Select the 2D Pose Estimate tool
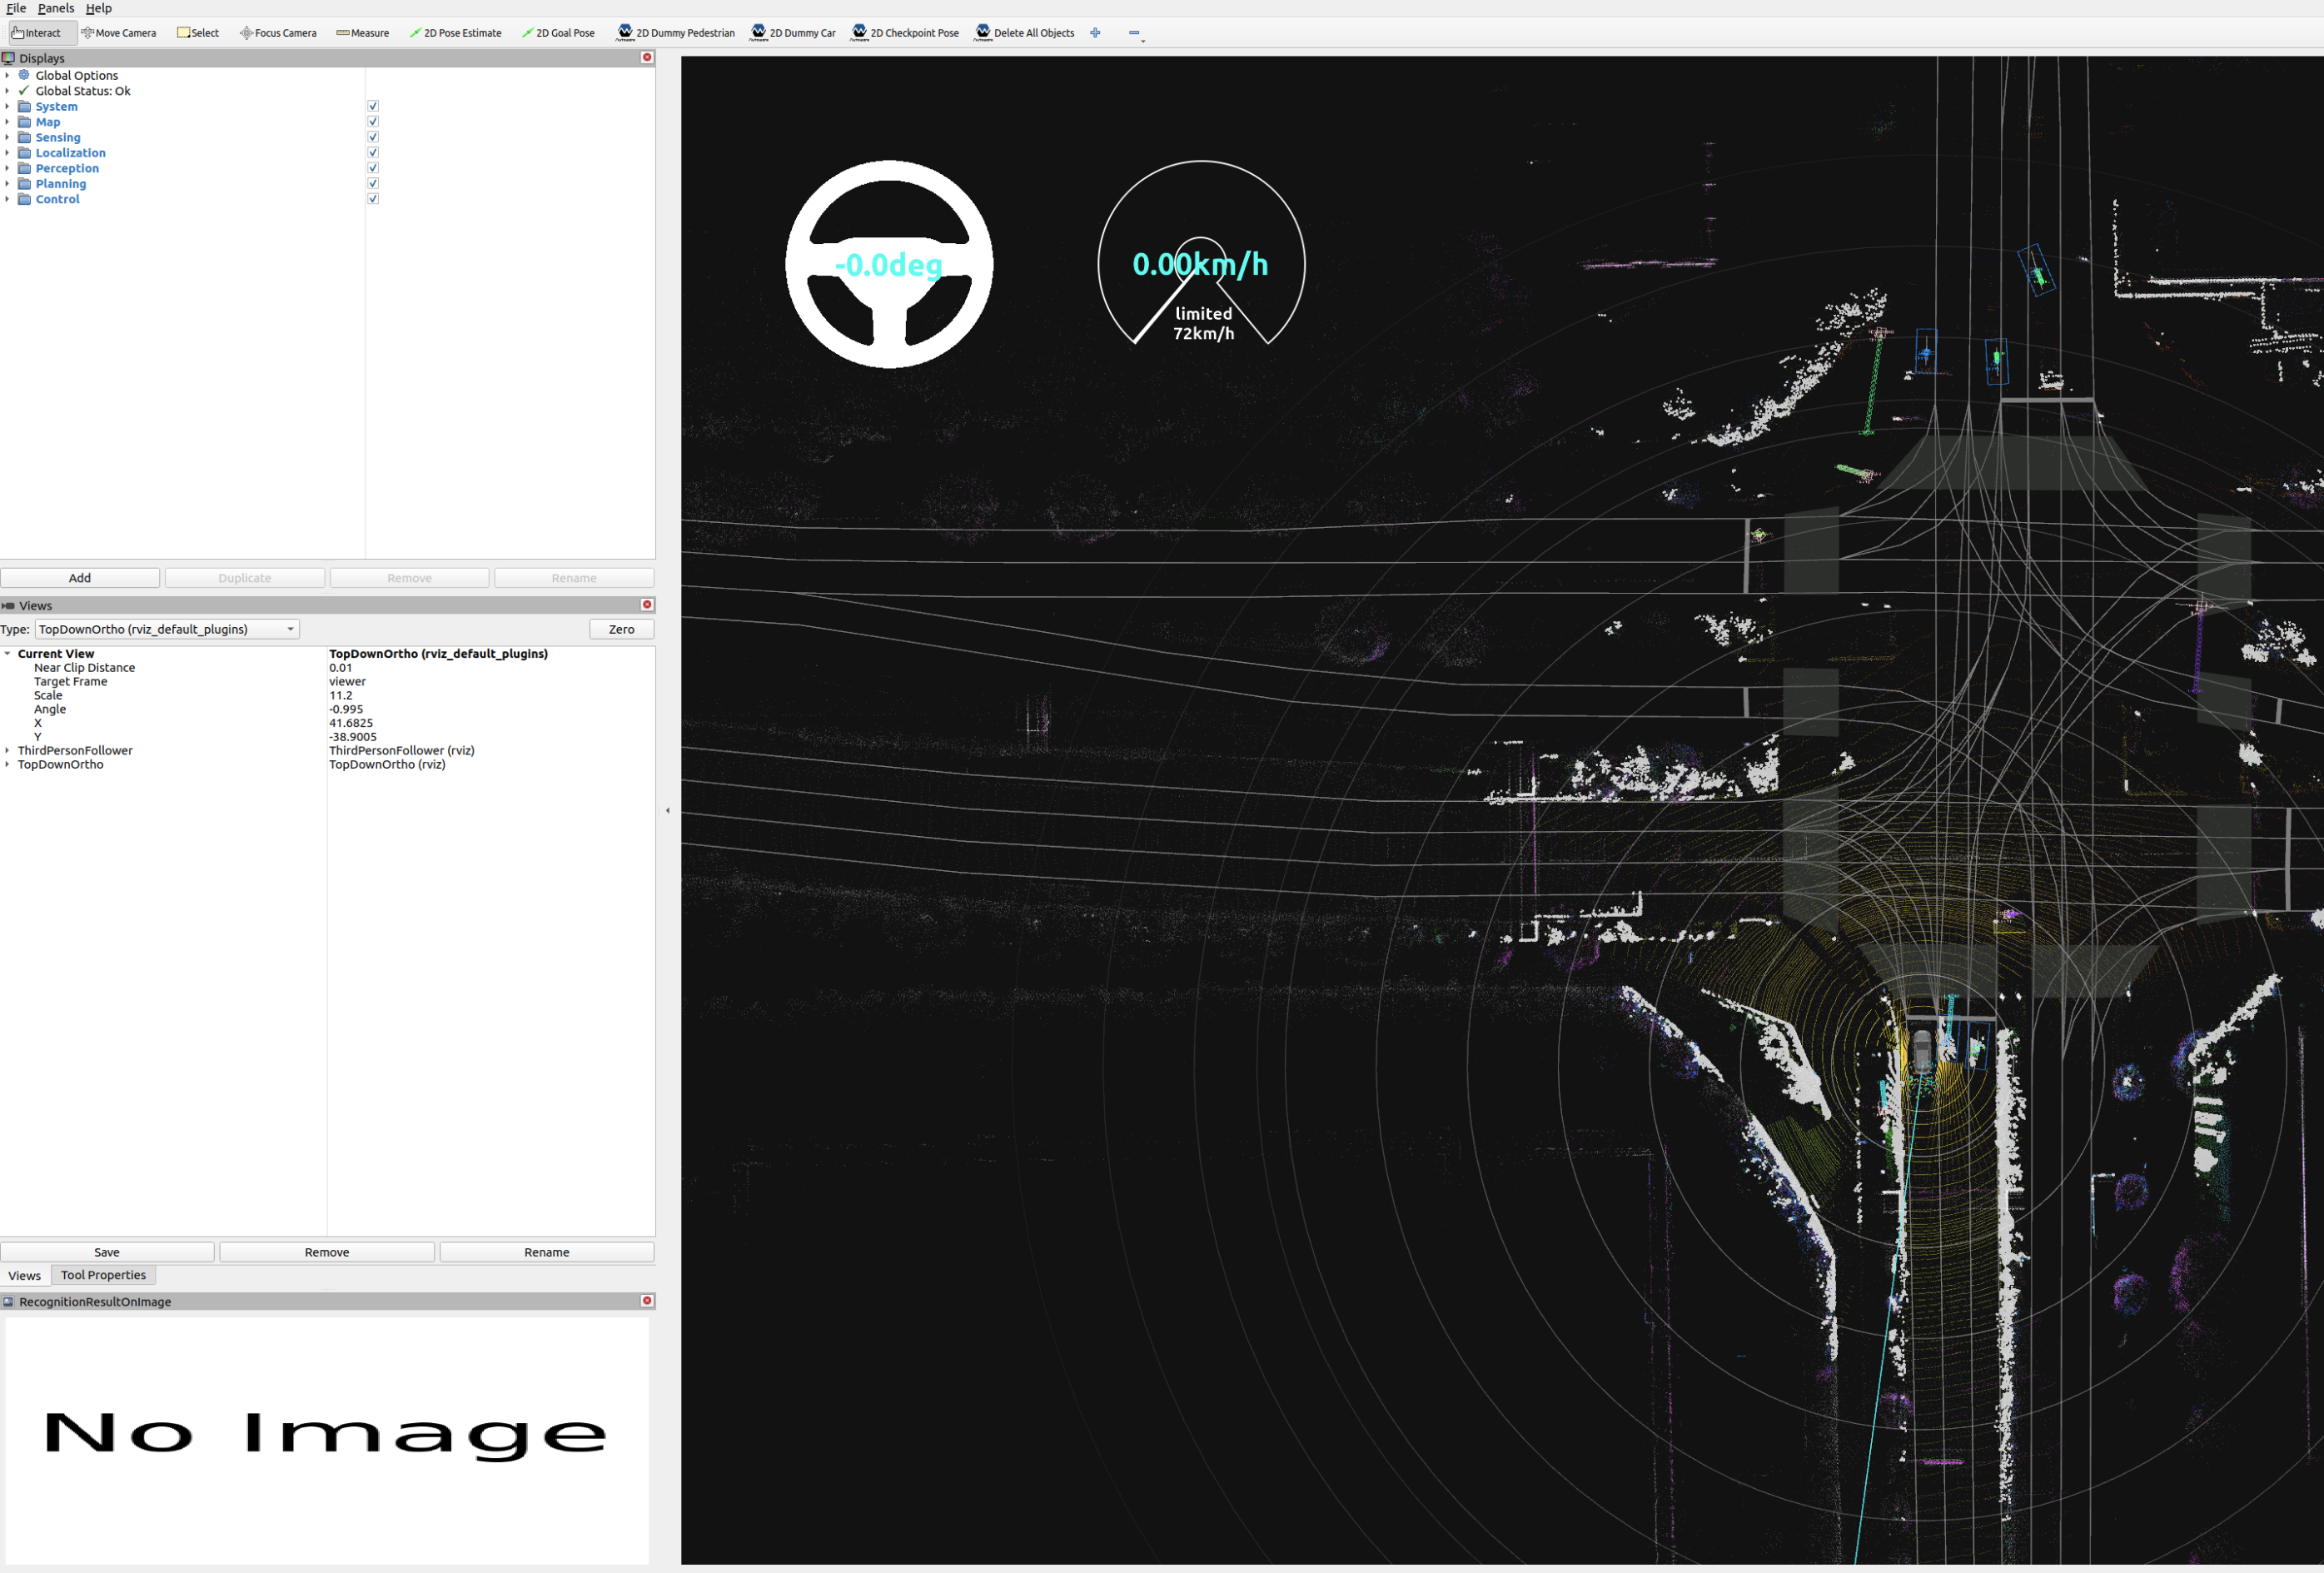 coord(455,33)
